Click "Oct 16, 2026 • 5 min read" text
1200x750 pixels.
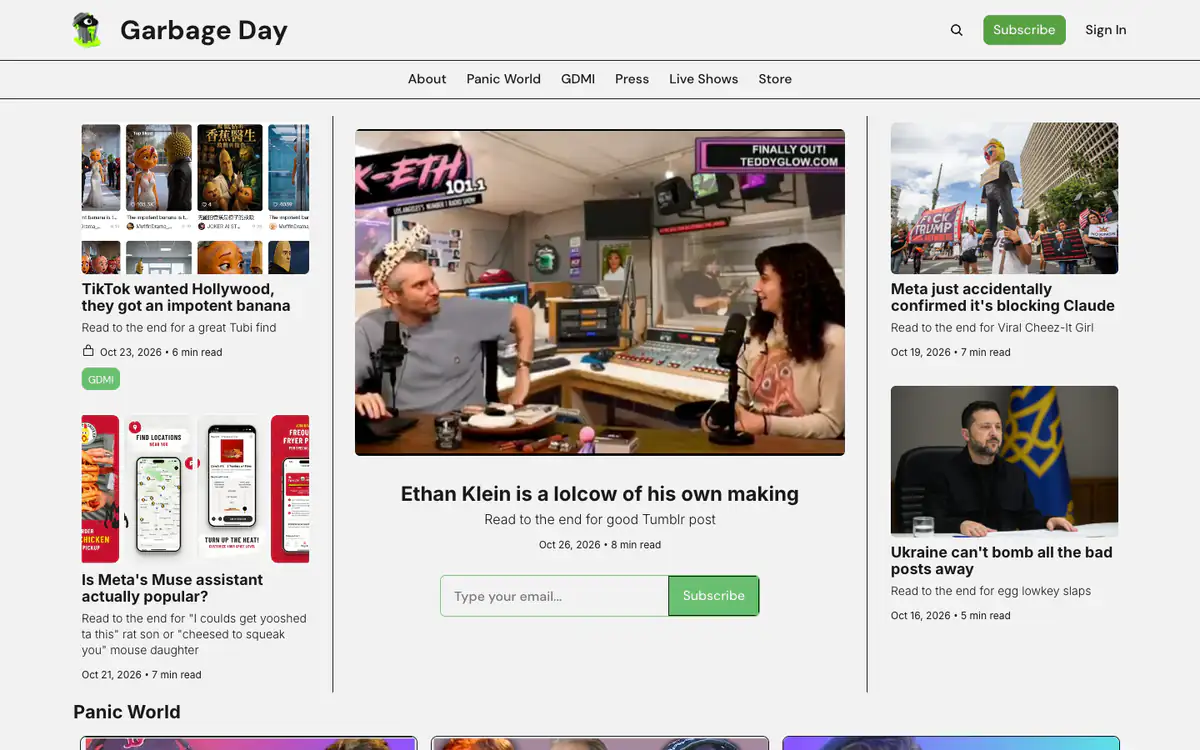(951, 615)
